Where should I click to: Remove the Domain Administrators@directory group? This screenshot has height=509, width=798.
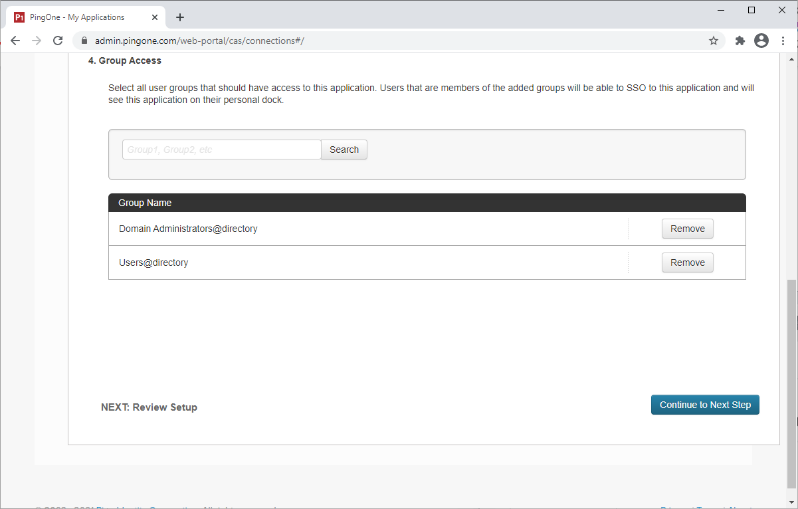click(687, 229)
